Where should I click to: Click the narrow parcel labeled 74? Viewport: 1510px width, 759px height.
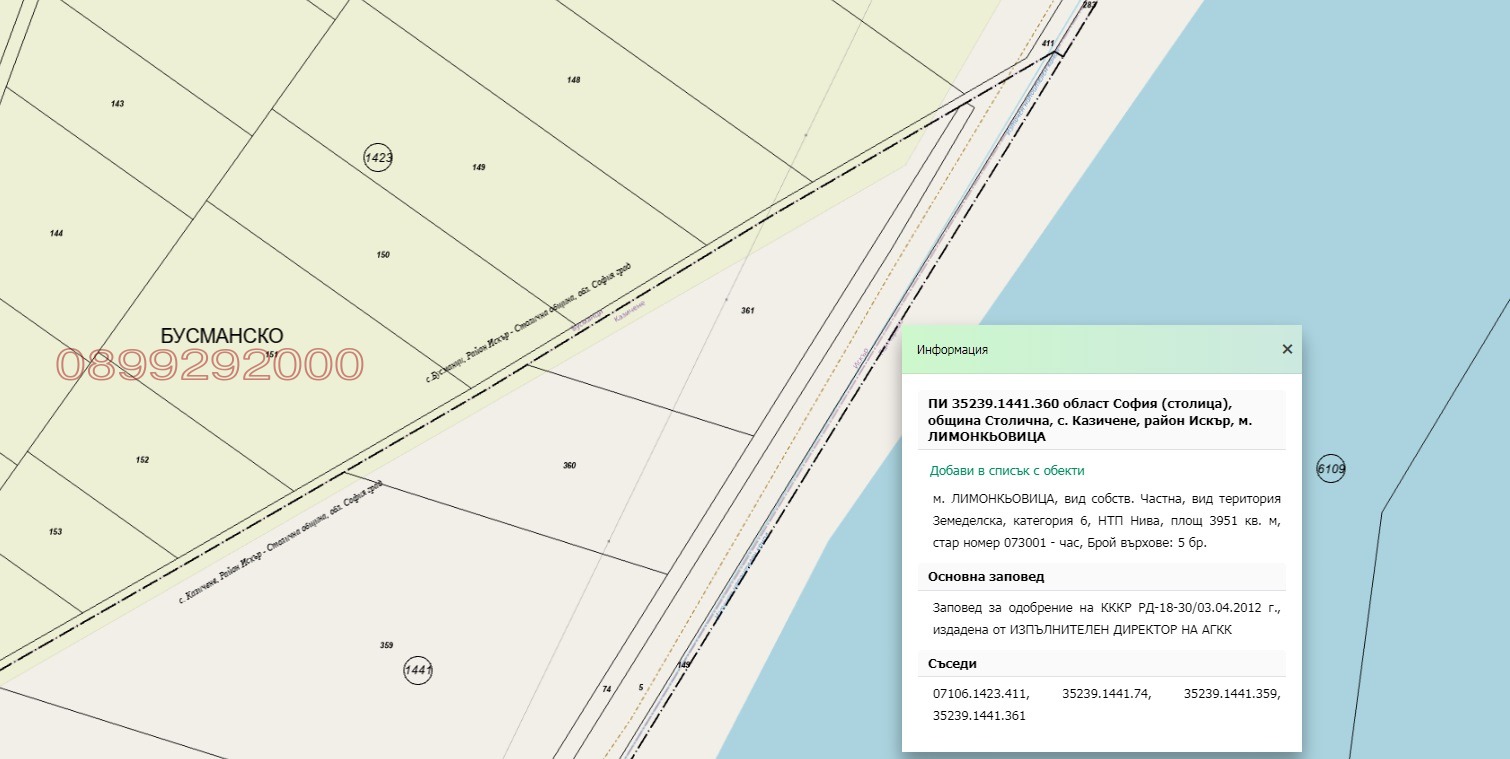coord(606,689)
